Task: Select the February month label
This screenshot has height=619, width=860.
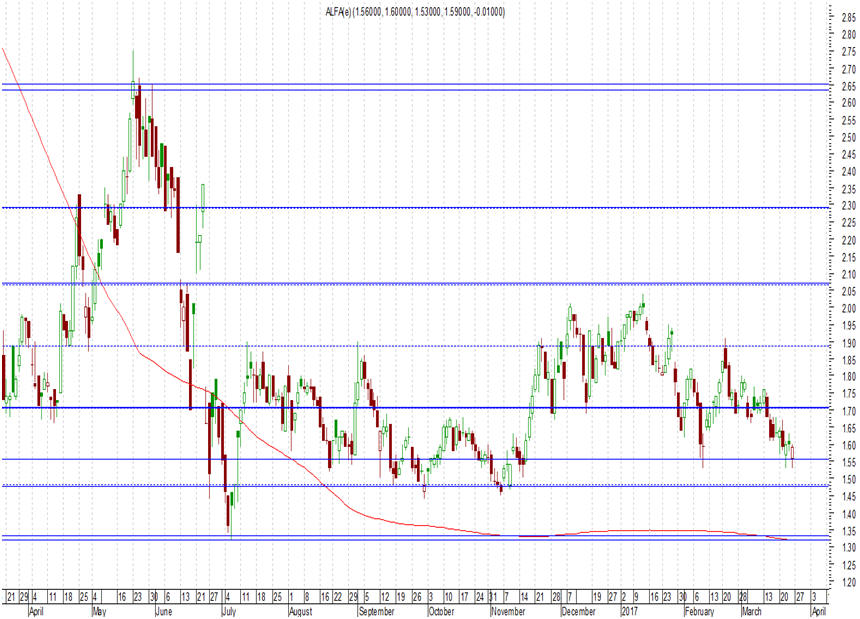Action: (x=700, y=611)
